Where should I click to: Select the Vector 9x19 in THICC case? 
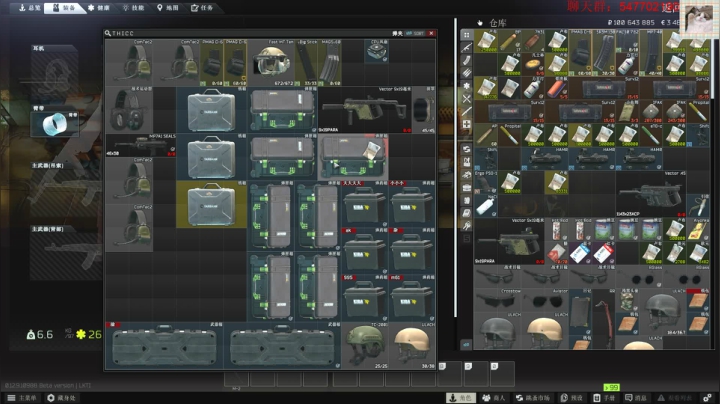coord(365,110)
